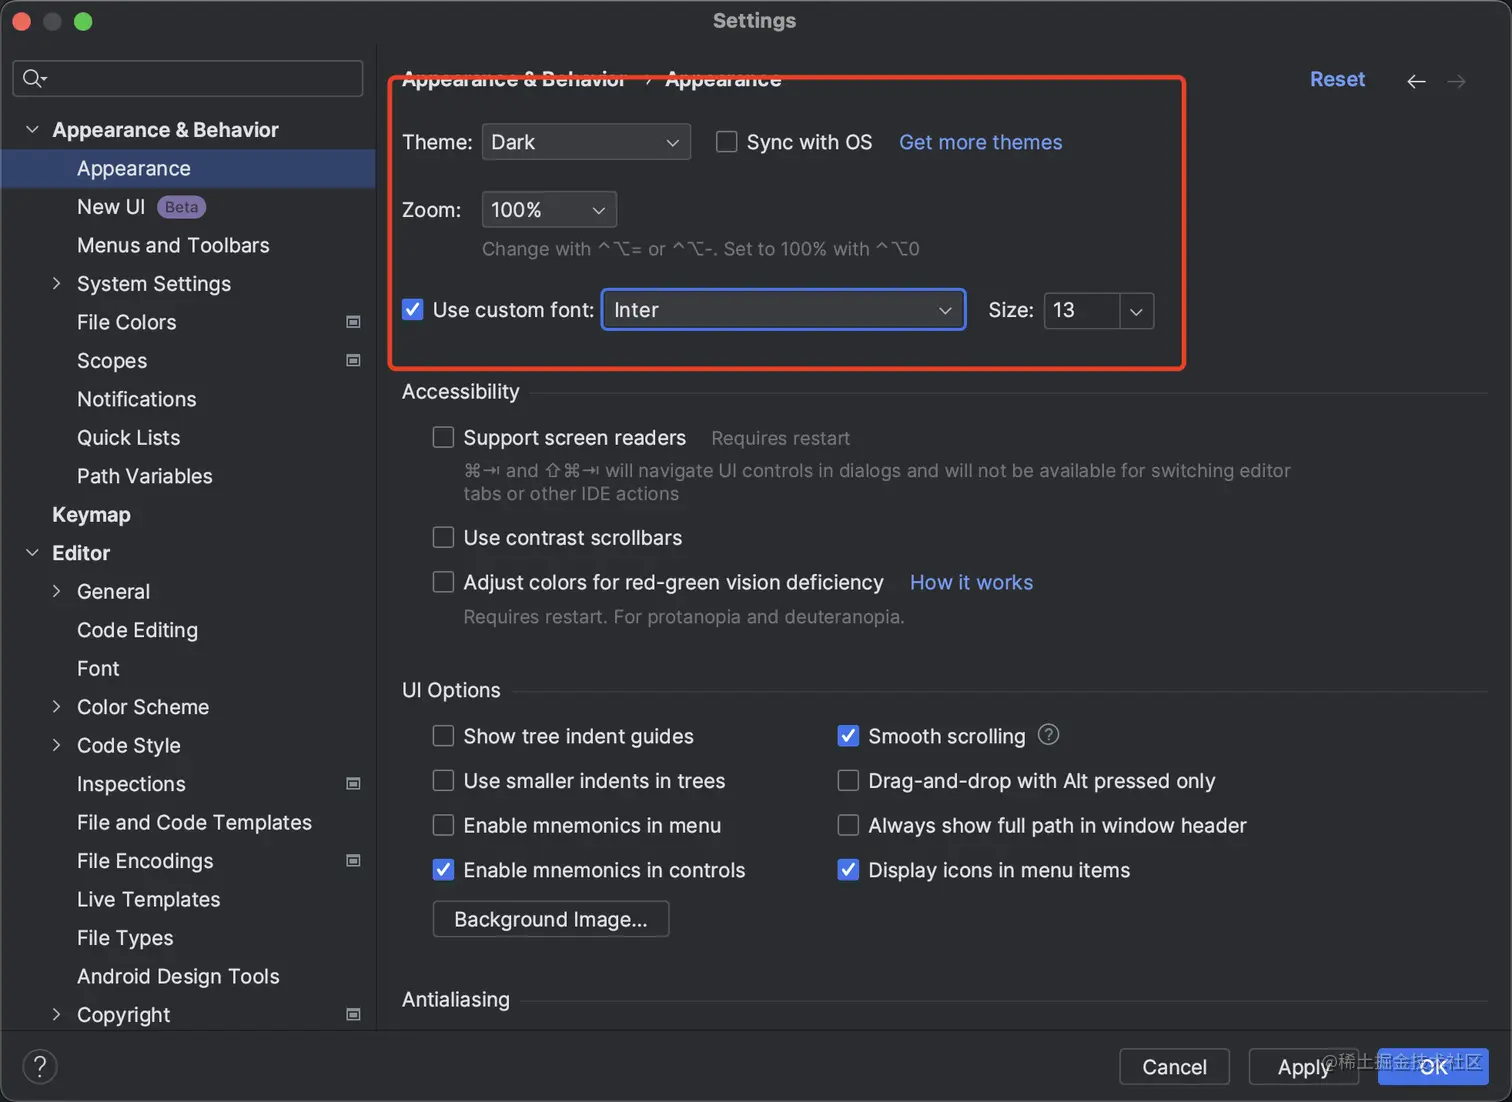Click the search magnifier icon in settings
Image resolution: width=1512 pixels, height=1102 pixels.
(34, 78)
